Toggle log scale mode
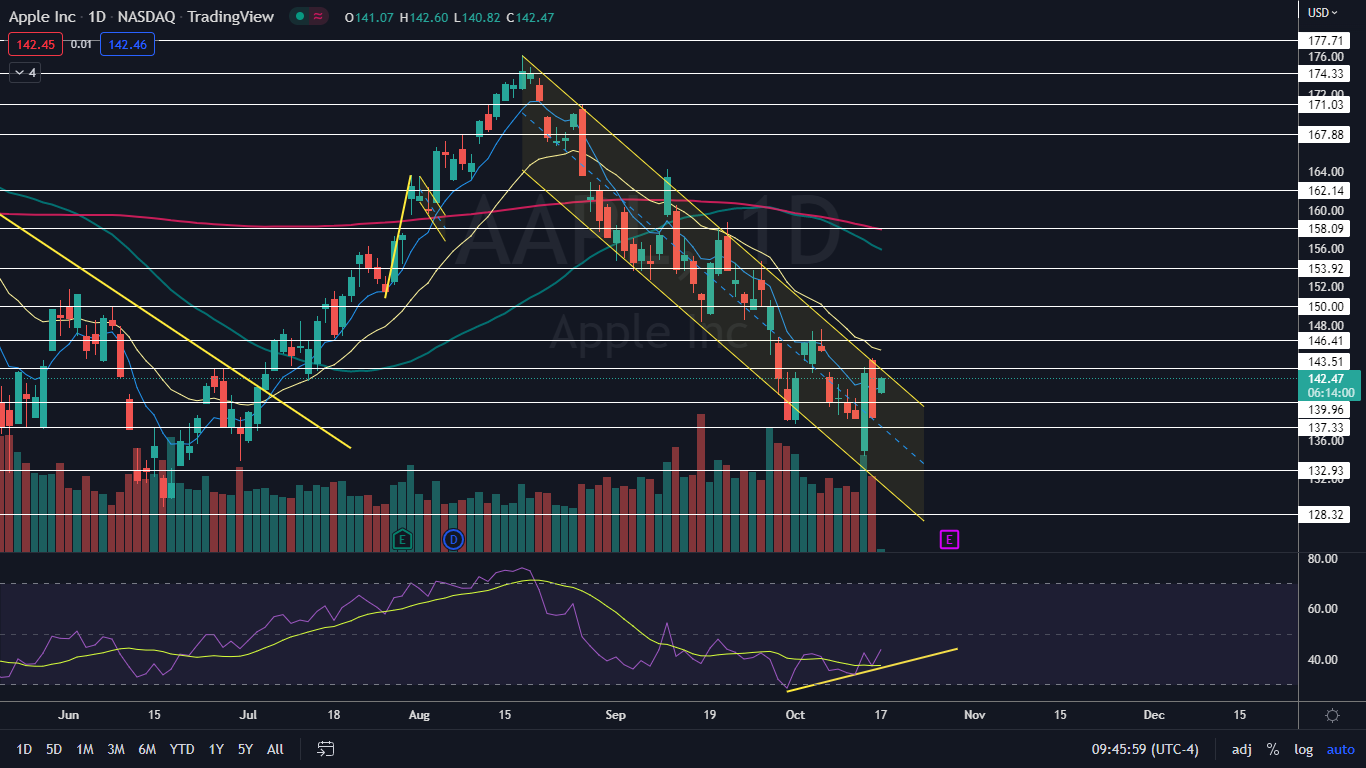Image resolution: width=1366 pixels, height=768 pixels. point(1303,749)
